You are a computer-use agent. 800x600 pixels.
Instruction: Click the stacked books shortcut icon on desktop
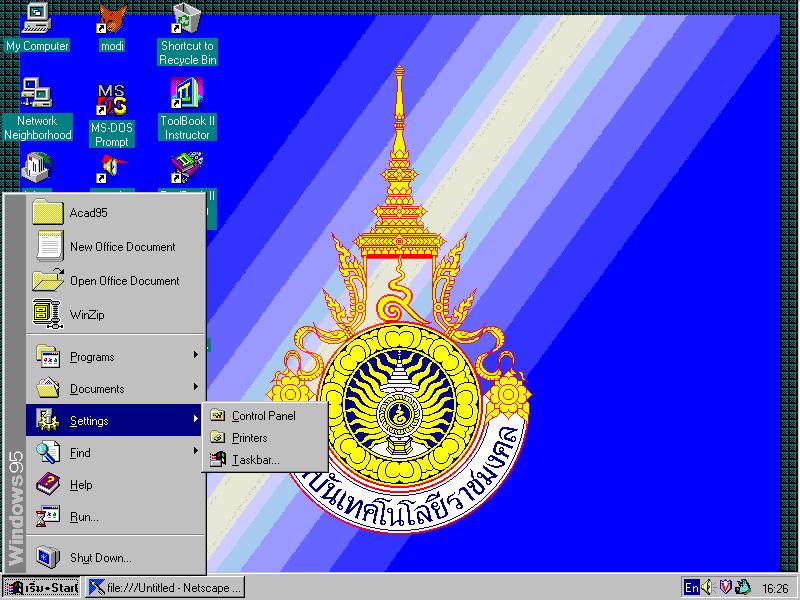click(x=187, y=167)
